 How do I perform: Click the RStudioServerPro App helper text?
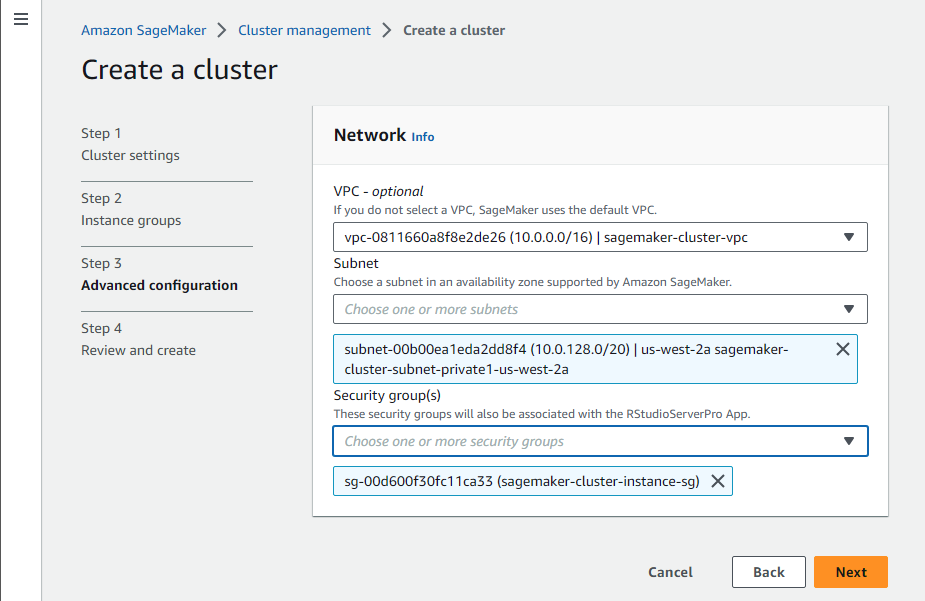tap(542, 414)
